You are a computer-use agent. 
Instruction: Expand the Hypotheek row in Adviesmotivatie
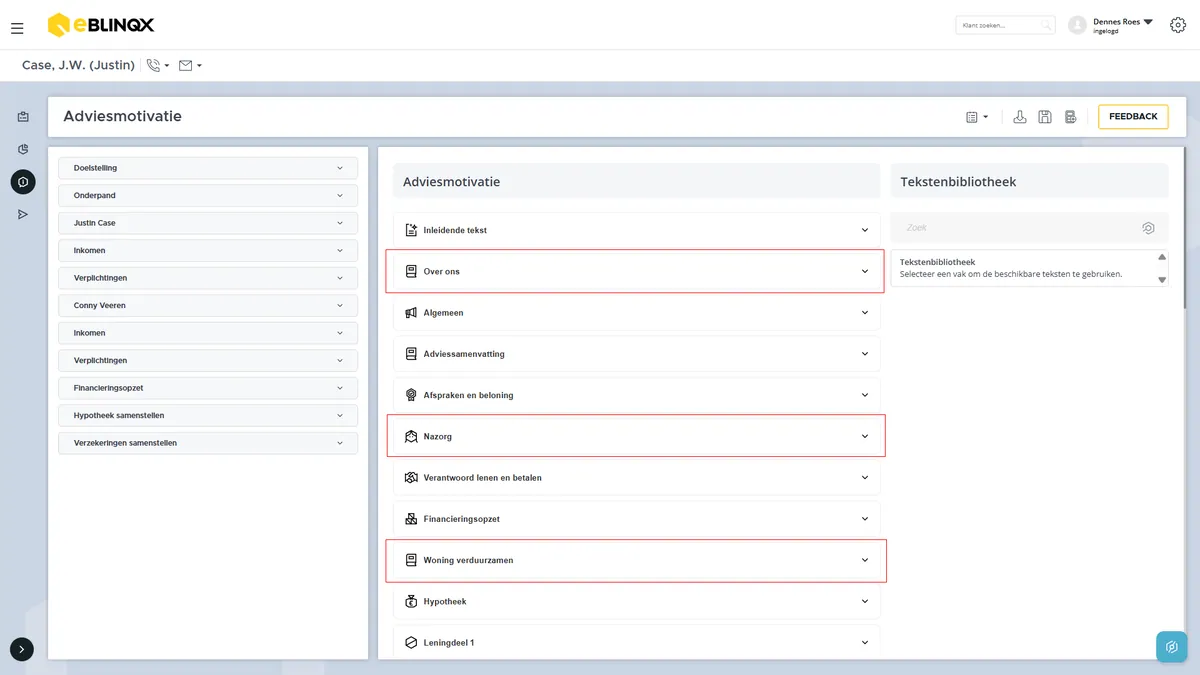pos(637,602)
